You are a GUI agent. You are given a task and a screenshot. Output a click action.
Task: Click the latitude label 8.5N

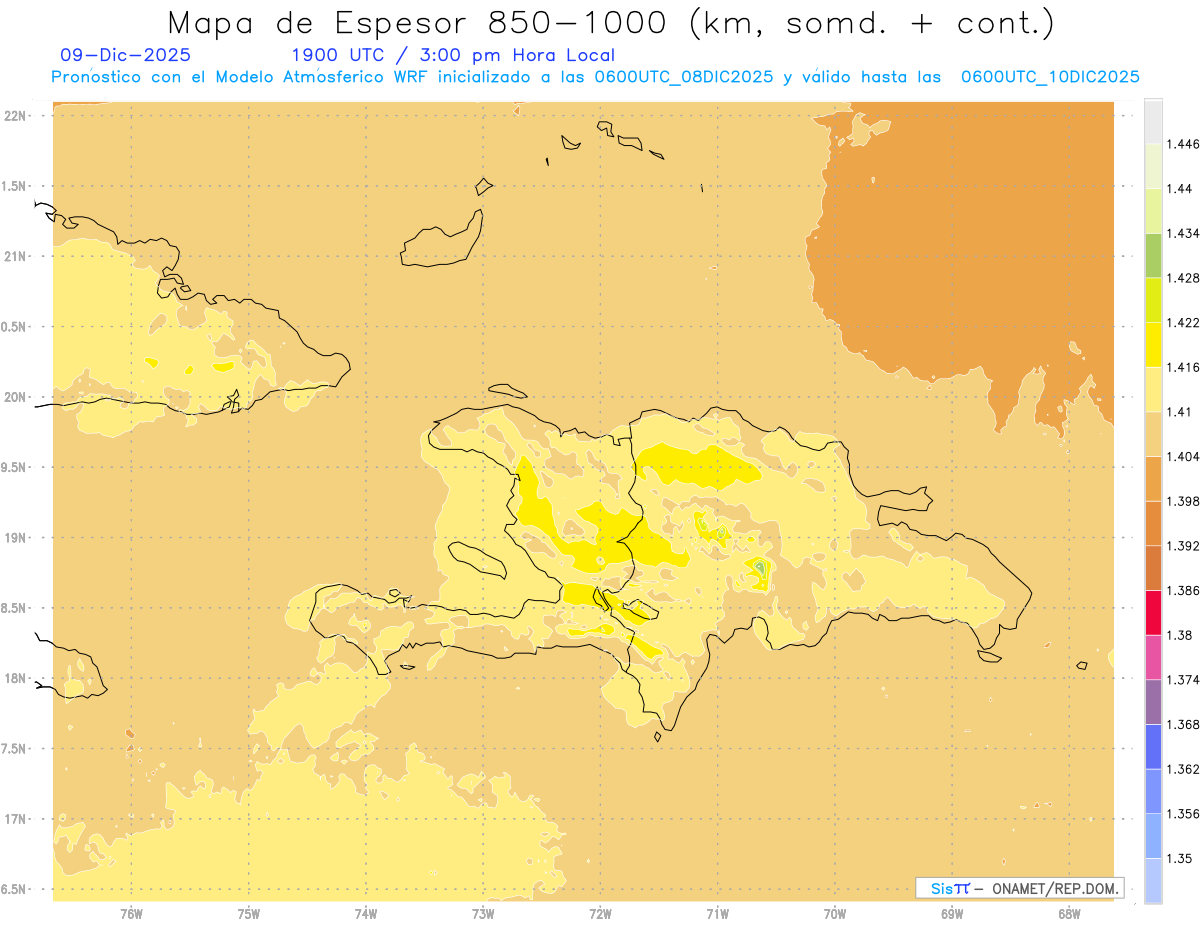coord(14,608)
